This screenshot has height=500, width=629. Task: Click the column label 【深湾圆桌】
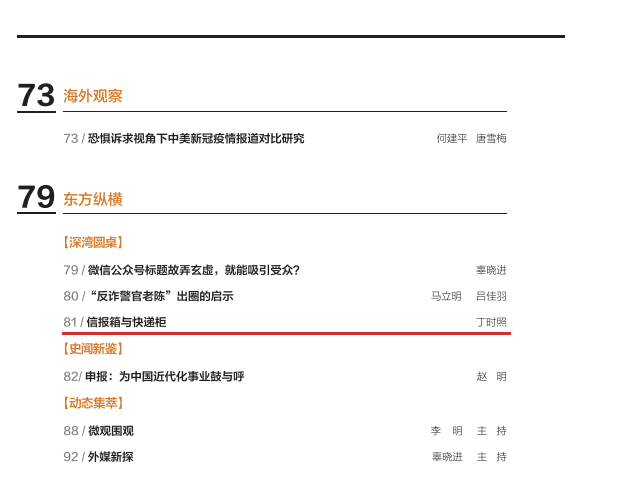(x=93, y=242)
